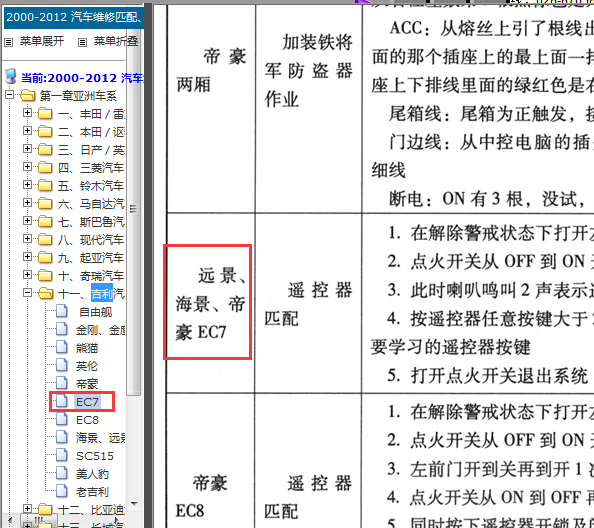Open the 美人豹 page in the tree
This screenshot has width=594, height=528.
92,474
